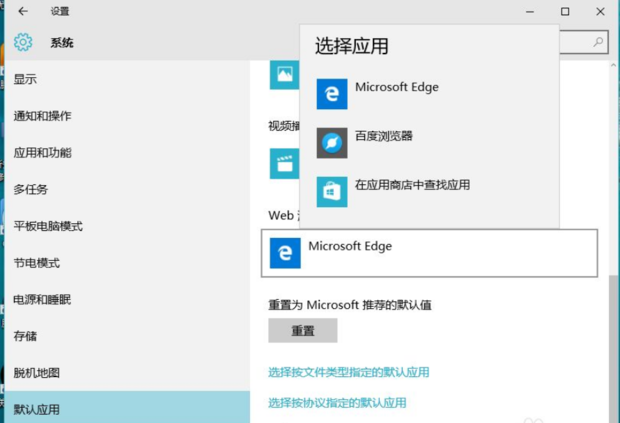Image resolution: width=620 pixels, height=423 pixels.
Task: Close the settings window
Action: click(600, 11)
